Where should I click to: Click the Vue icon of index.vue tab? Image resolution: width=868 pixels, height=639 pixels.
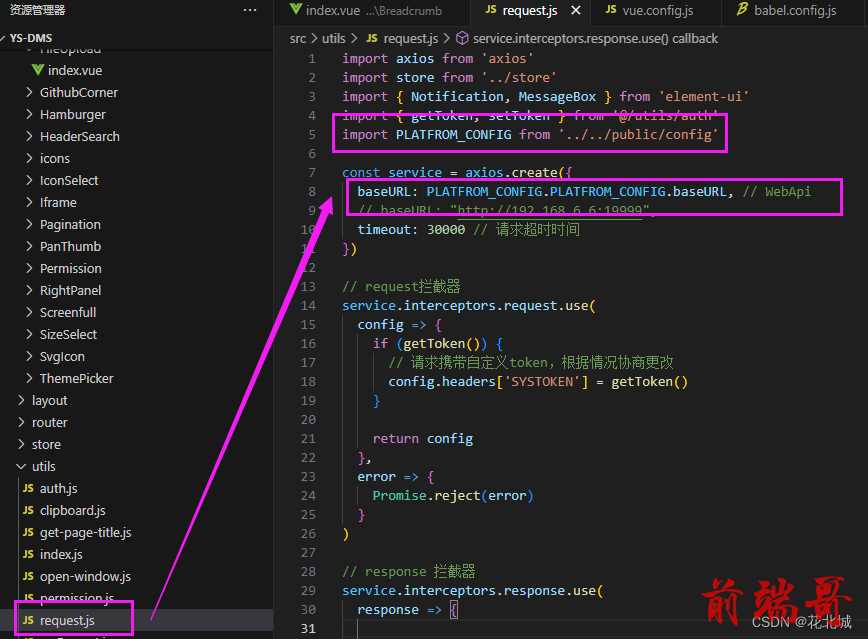click(x=296, y=9)
